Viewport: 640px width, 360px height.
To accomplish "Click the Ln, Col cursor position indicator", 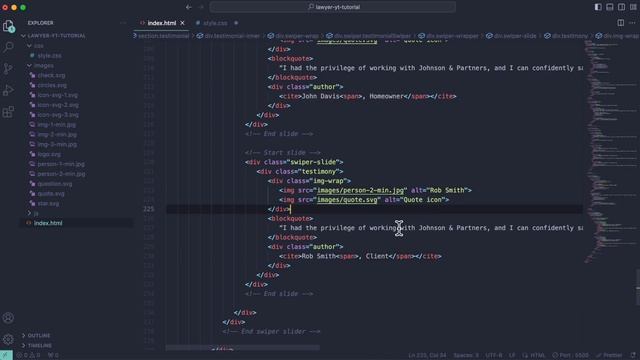I will point(427,356).
